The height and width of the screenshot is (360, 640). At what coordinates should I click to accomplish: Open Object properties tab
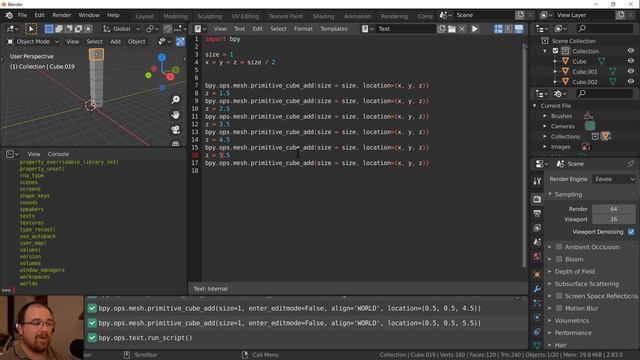pos(537,274)
